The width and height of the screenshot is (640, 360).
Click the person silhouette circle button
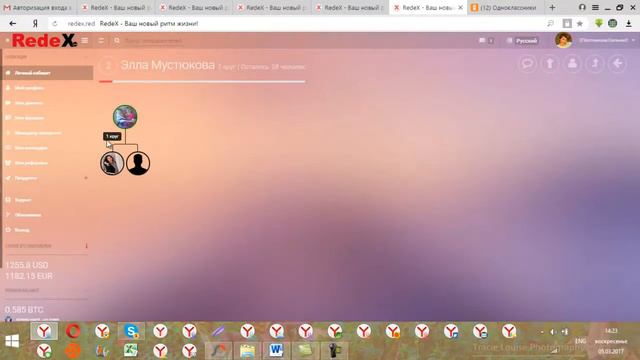click(573, 64)
